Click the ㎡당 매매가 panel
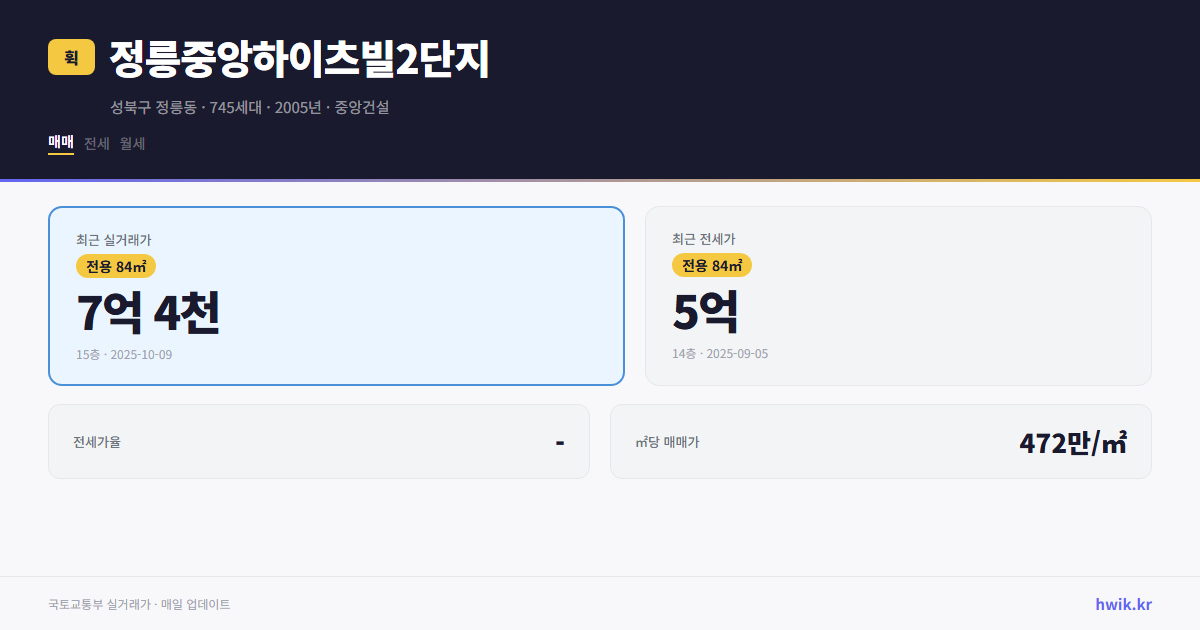 (879, 441)
